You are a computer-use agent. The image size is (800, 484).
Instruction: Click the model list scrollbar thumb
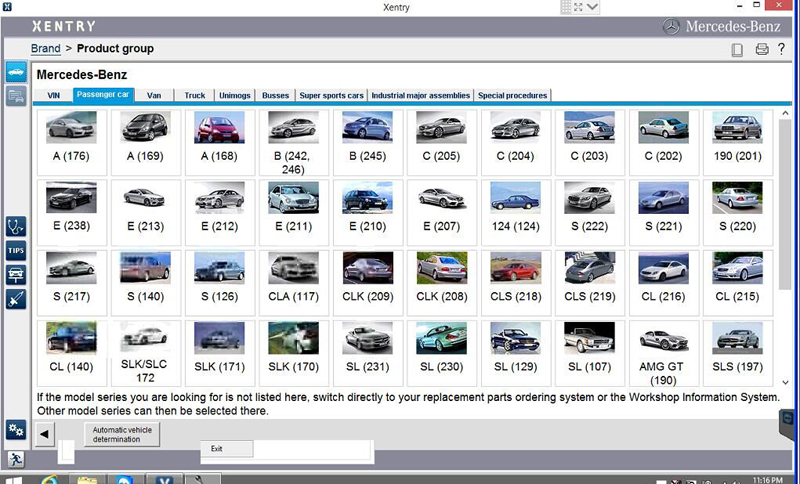[785, 206]
